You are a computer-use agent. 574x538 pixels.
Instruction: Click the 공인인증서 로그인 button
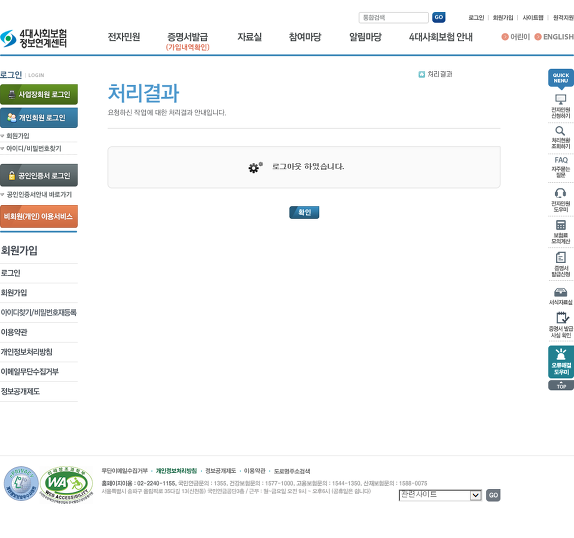point(39,175)
